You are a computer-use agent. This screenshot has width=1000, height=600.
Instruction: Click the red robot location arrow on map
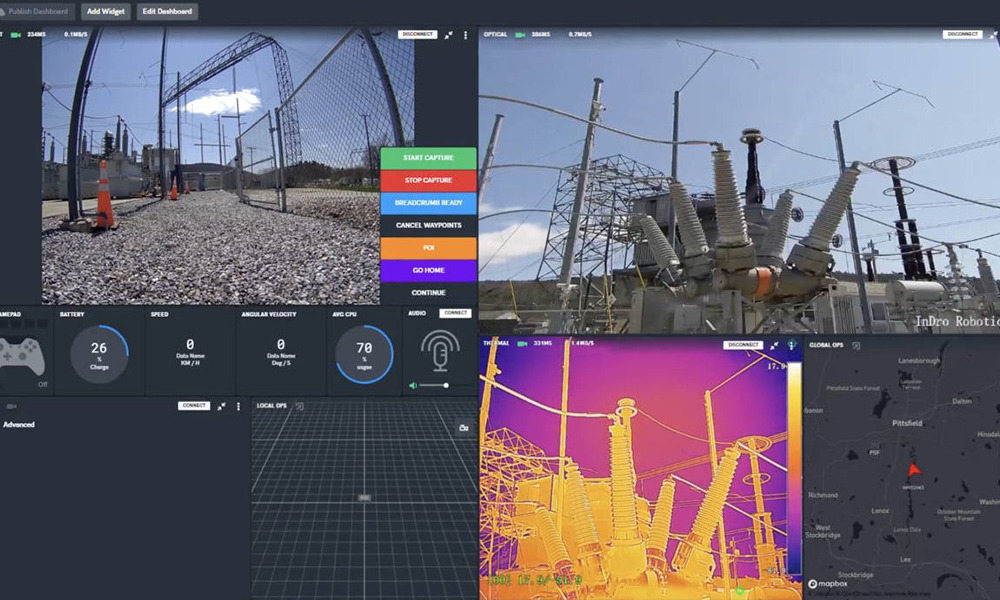pos(912,470)
